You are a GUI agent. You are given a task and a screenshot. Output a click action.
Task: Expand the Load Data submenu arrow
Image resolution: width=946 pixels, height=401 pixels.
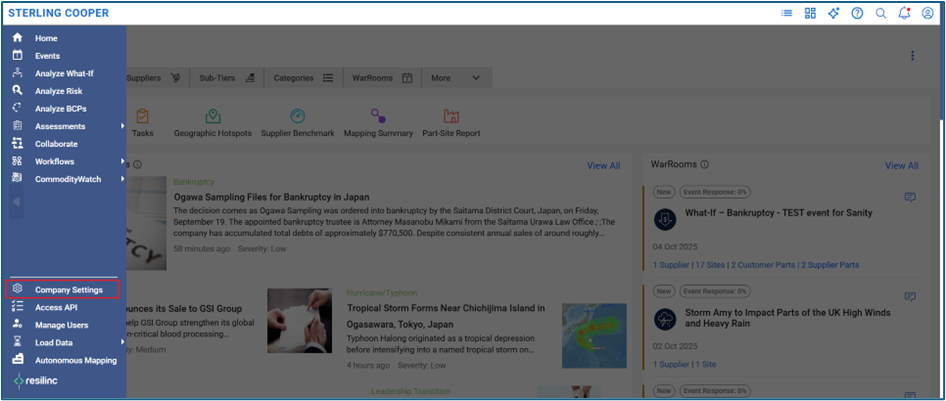(x=122, y=342)
